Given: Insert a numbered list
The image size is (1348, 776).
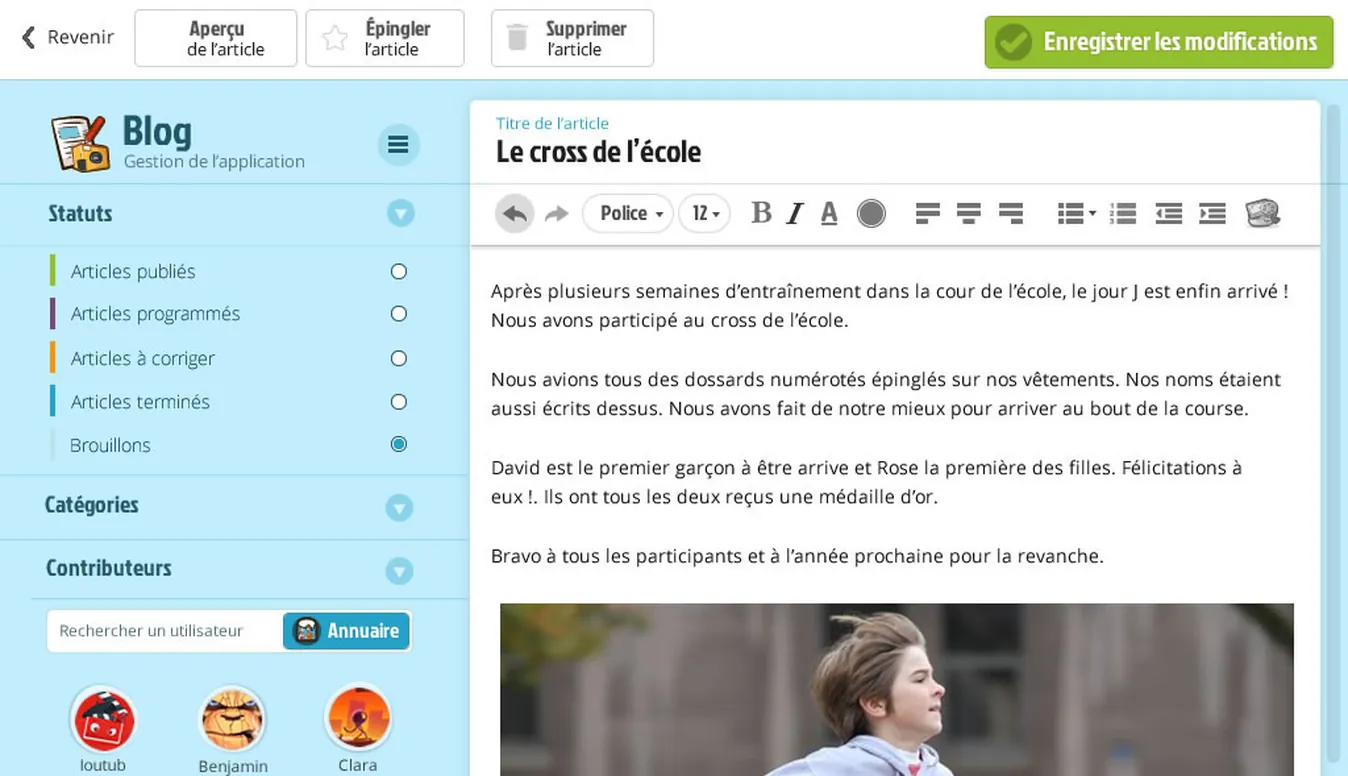Looking at the screenshot, I should (1123, 213).
